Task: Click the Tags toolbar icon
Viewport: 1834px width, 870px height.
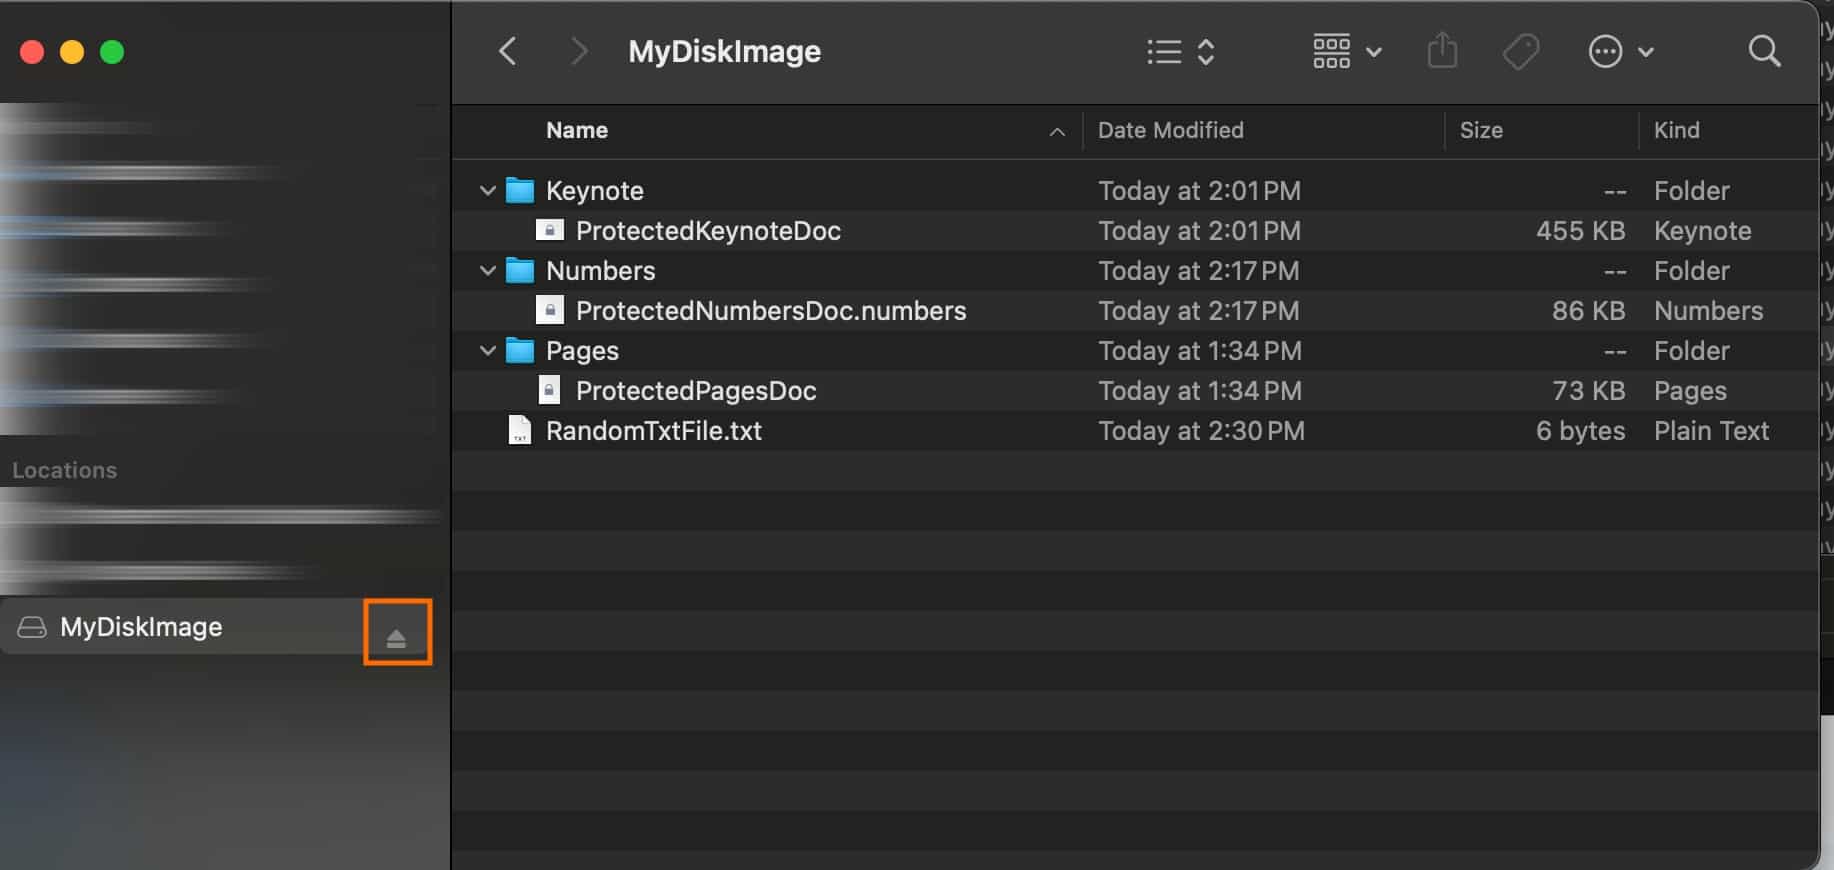Action: click(x=1521, y=51)
